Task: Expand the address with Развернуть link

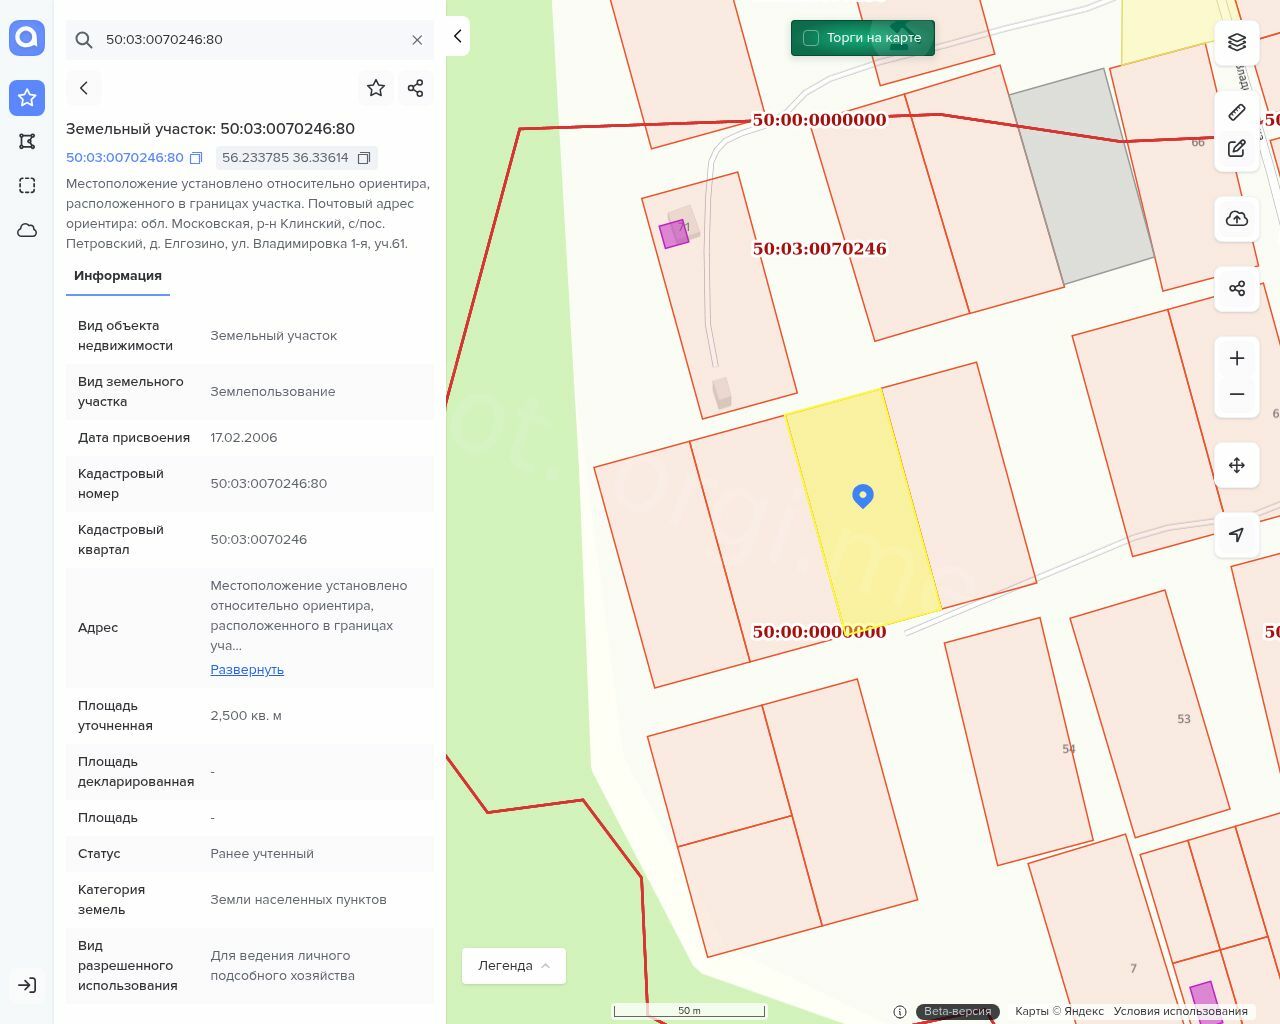Action: point(247,670)
